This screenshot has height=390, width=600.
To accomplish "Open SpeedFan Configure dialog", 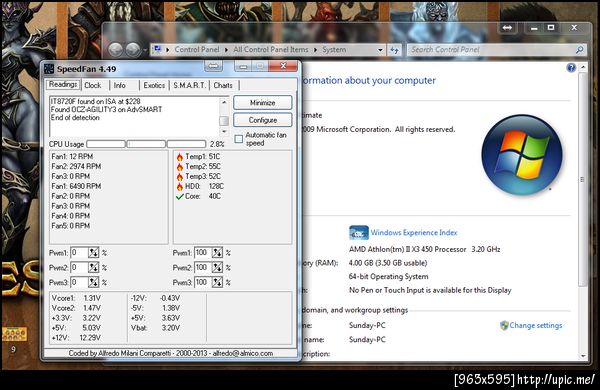I will [x=262, y=120].
